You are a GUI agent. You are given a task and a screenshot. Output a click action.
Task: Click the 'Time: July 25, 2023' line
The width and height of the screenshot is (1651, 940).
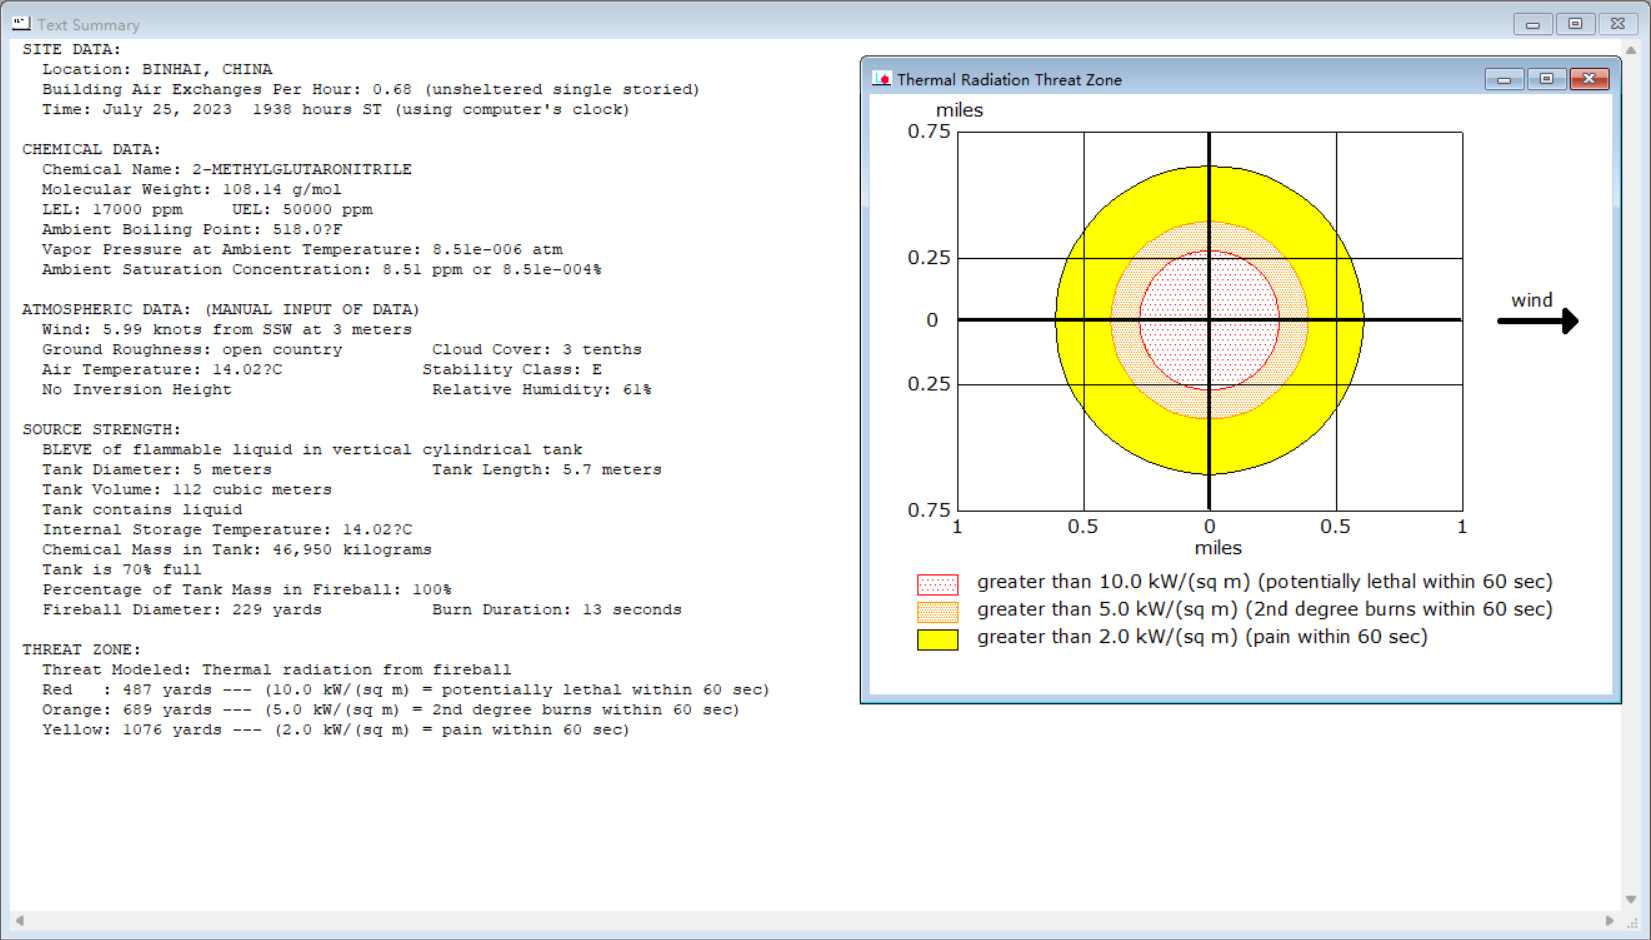click(336, 110)
